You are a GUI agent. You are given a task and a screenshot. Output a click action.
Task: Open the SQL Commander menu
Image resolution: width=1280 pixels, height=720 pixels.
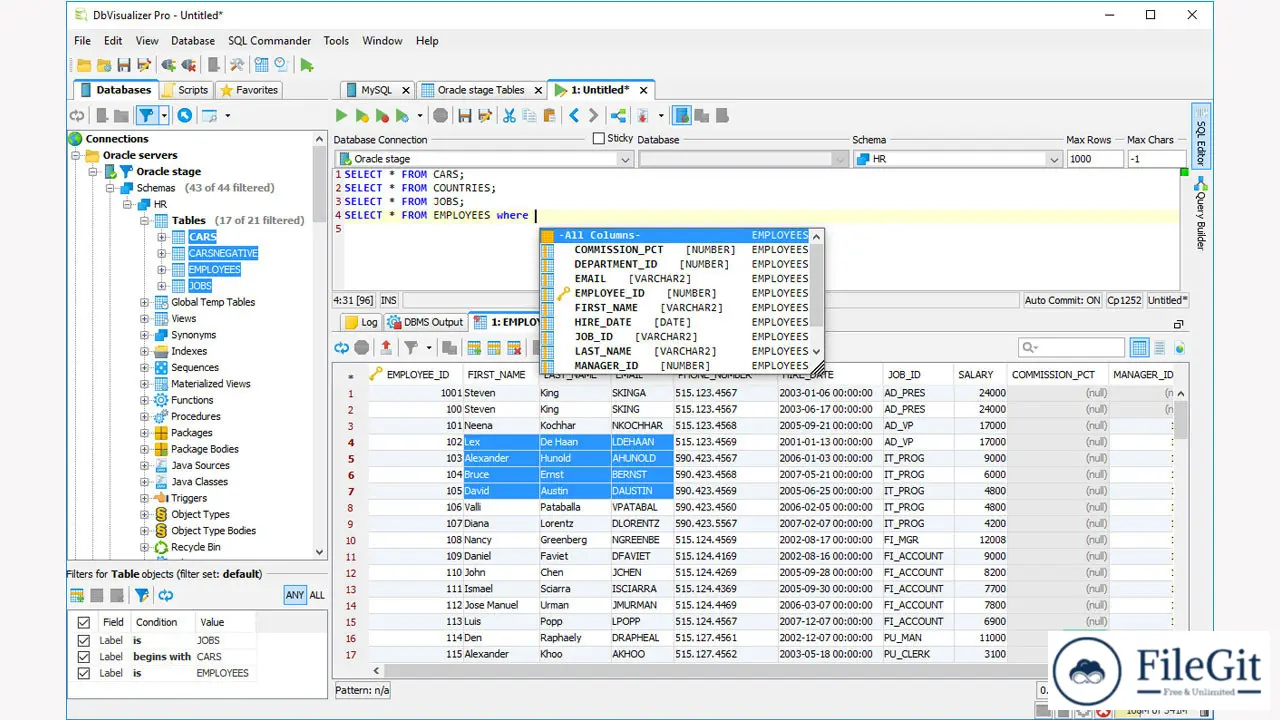(269, 41)
